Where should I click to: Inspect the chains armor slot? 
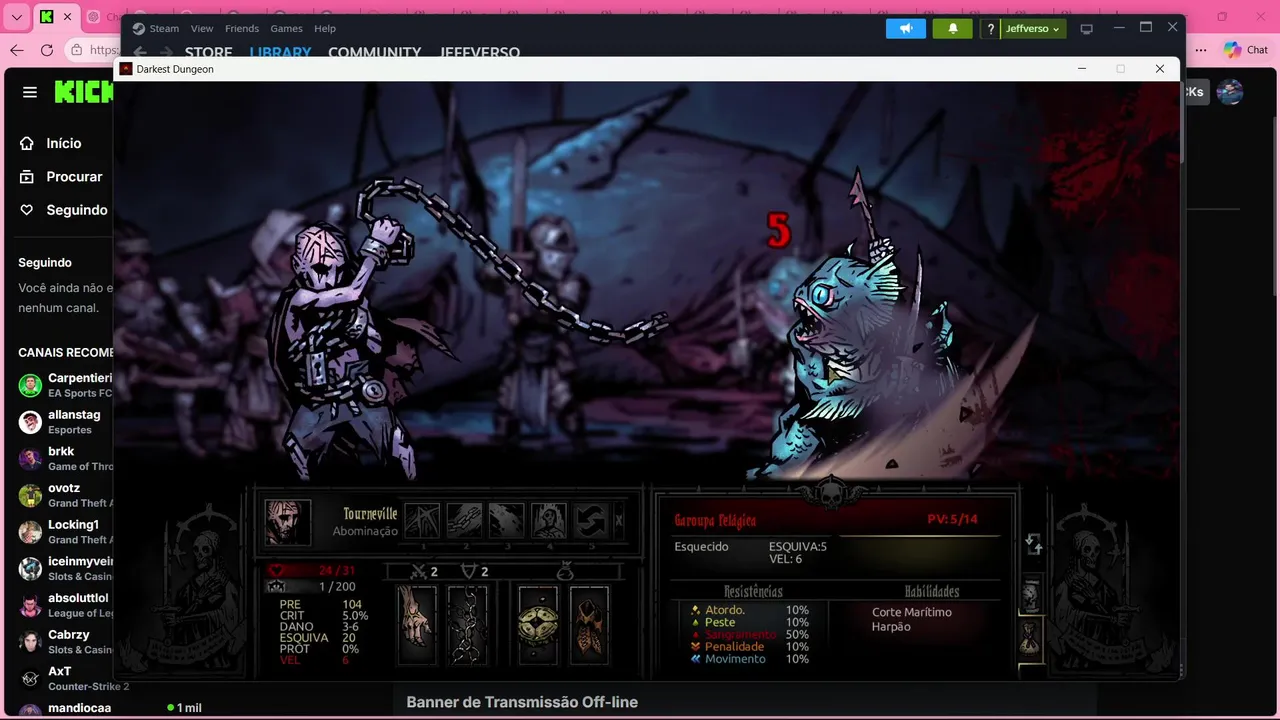point(467,625)
